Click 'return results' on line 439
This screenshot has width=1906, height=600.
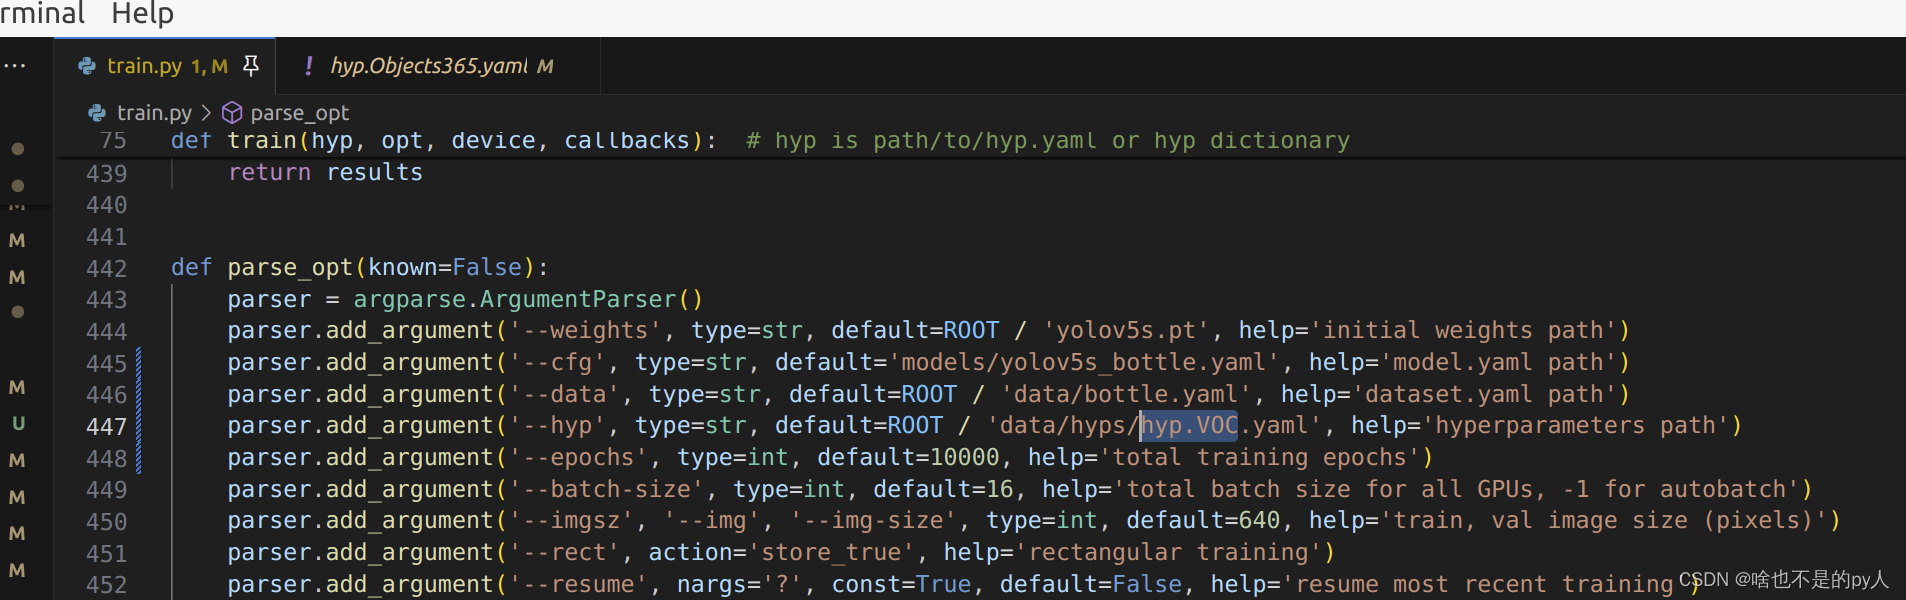coord(325,173)
